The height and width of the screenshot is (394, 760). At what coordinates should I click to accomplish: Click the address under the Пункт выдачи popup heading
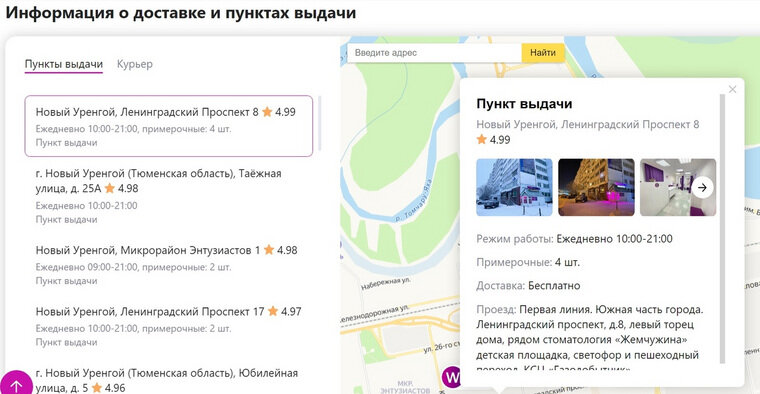coord(587,125)
